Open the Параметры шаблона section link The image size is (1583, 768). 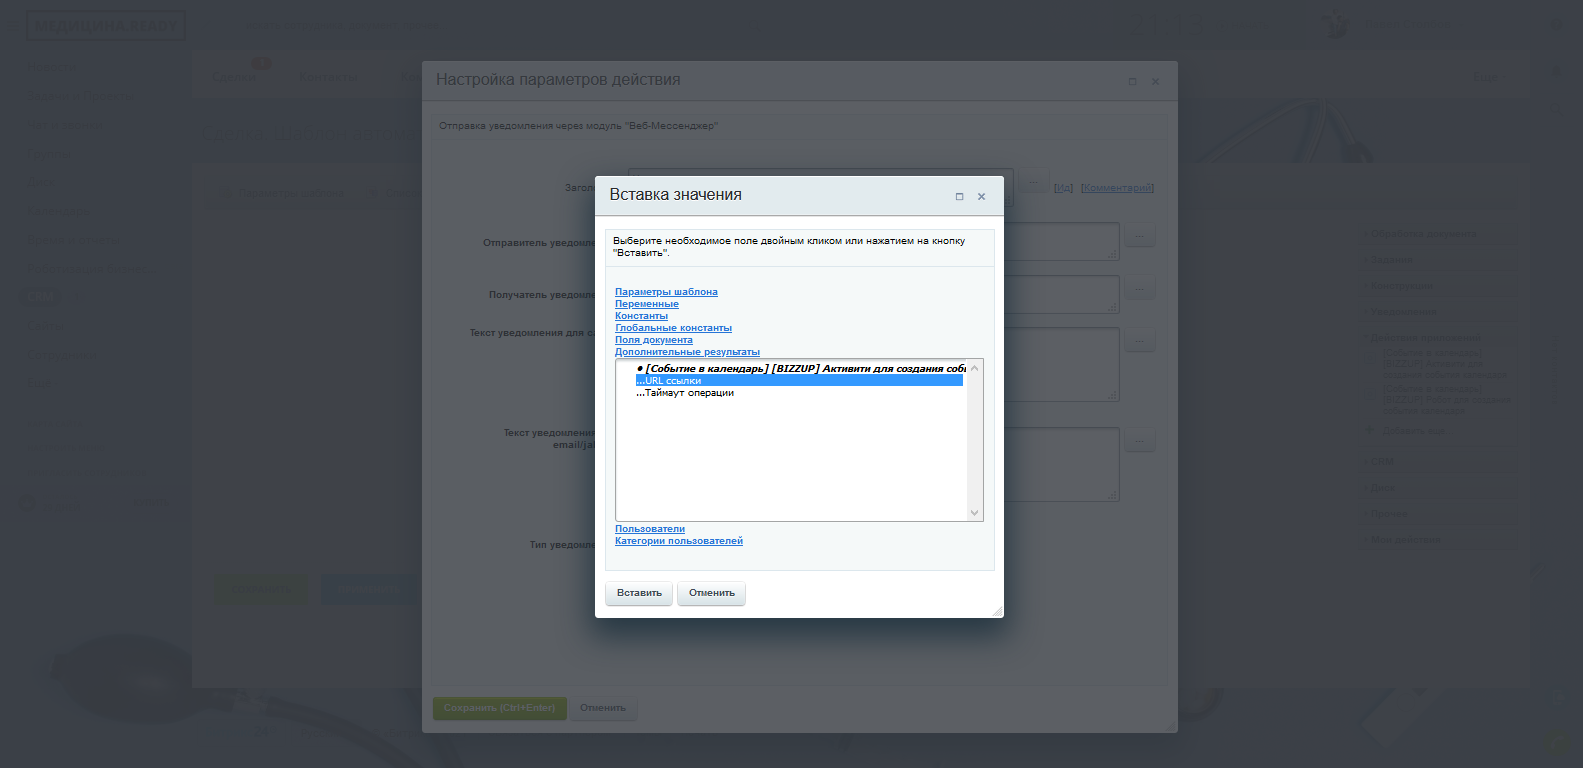(666, 292)
